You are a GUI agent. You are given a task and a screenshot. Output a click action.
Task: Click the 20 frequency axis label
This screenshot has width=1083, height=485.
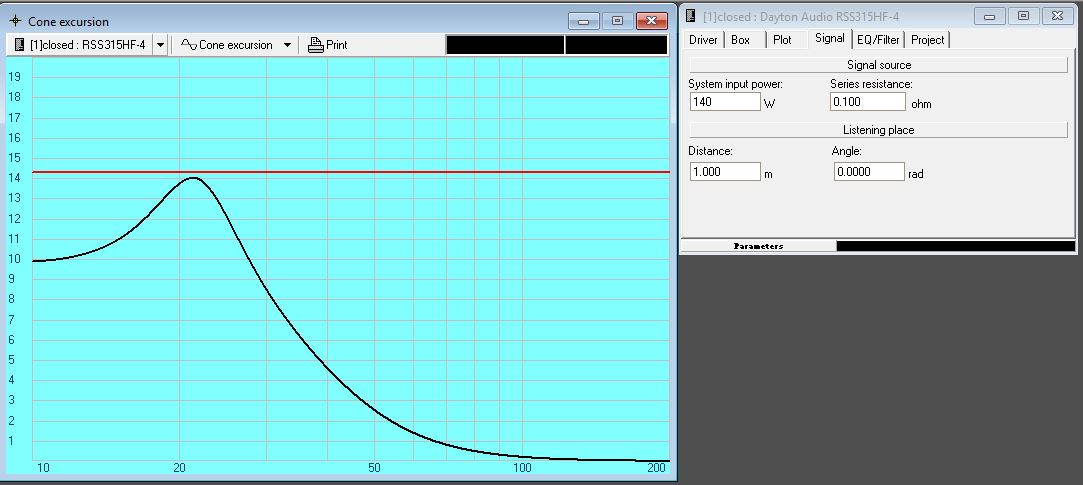pos(180,468)
